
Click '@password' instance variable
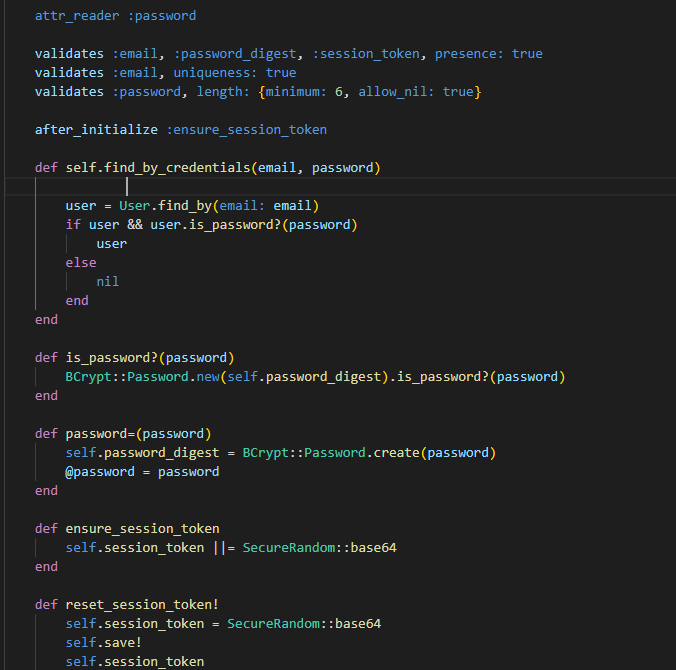tap(100, 471)
